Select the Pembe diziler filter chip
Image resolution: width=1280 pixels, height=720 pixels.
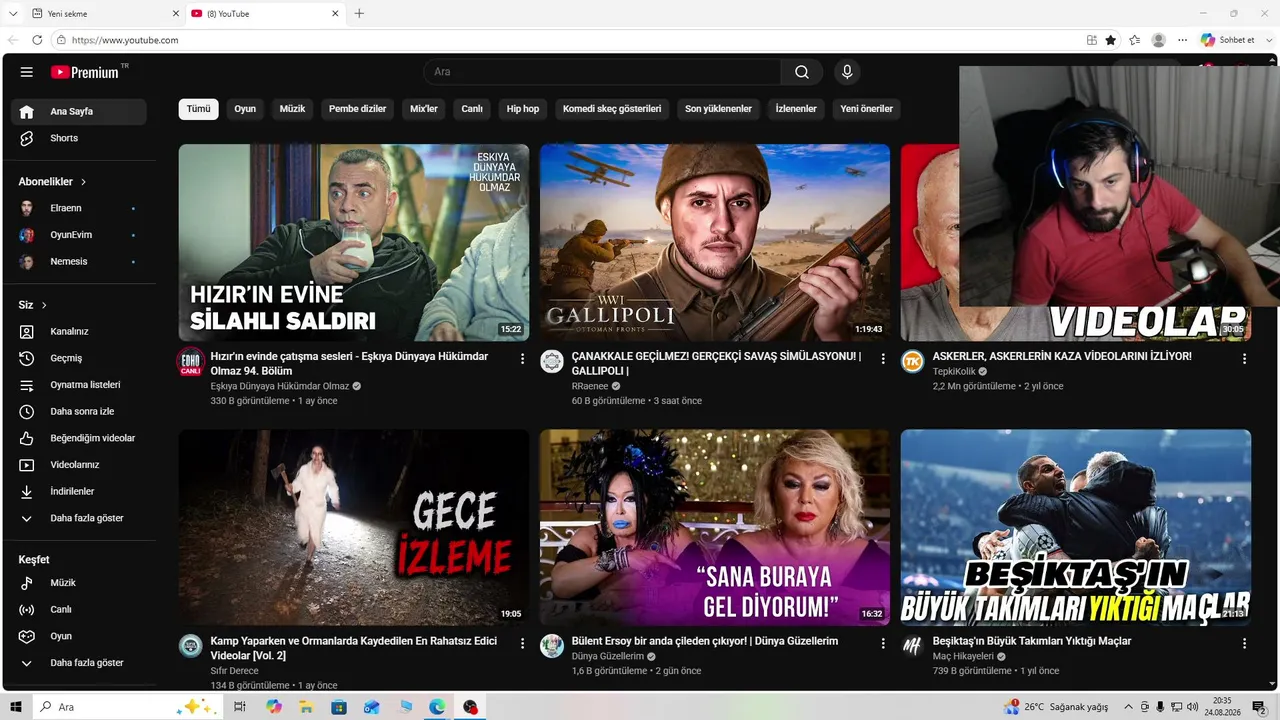point(357,109)
